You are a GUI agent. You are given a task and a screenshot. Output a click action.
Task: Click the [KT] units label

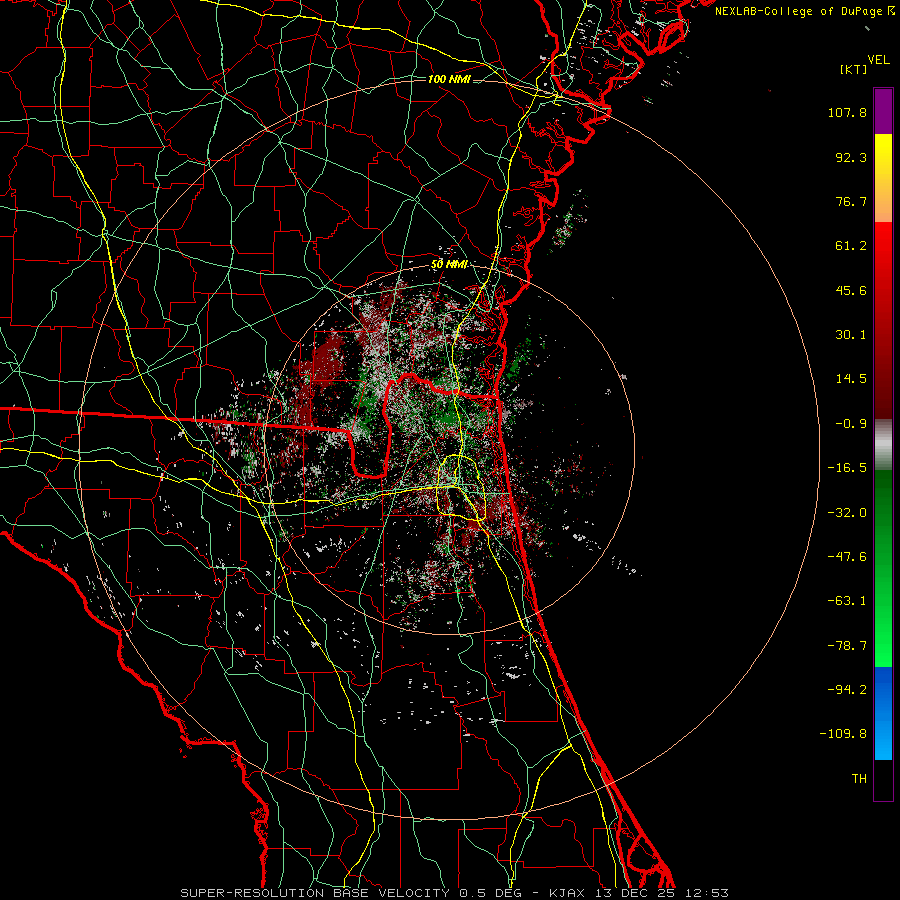click(853, 69)
